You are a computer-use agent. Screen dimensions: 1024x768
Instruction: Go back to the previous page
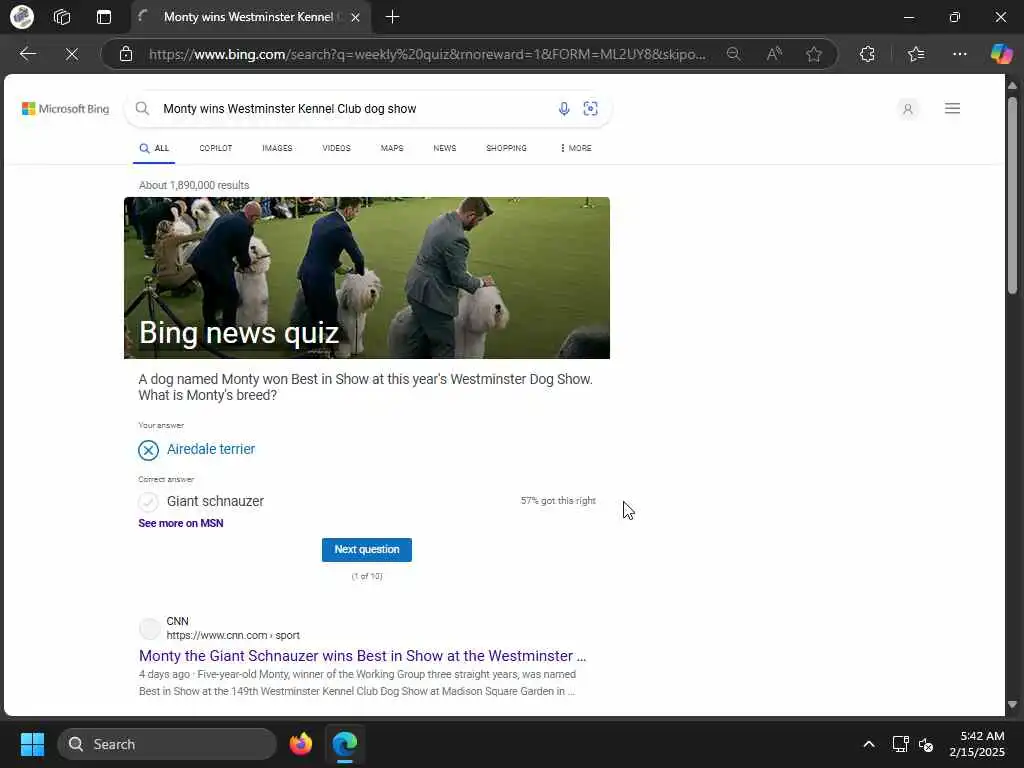click(x=27, y=54)
